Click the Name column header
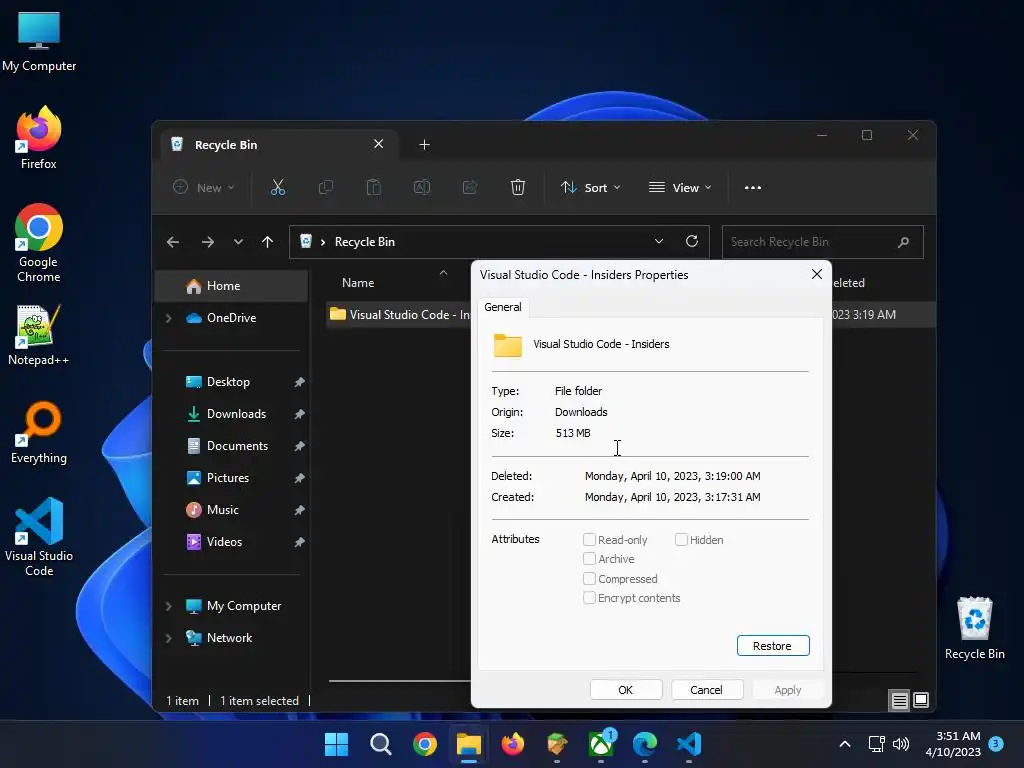 (x=358, y=283)
